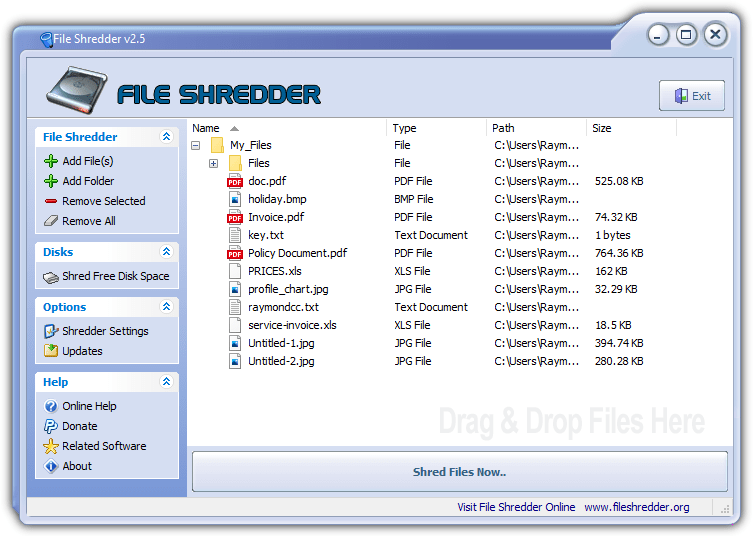Image resolution: width=753 pixels, height=536 pixels.
Task: Click the file icon beside PRICES.xls
Action: (235, 271)
